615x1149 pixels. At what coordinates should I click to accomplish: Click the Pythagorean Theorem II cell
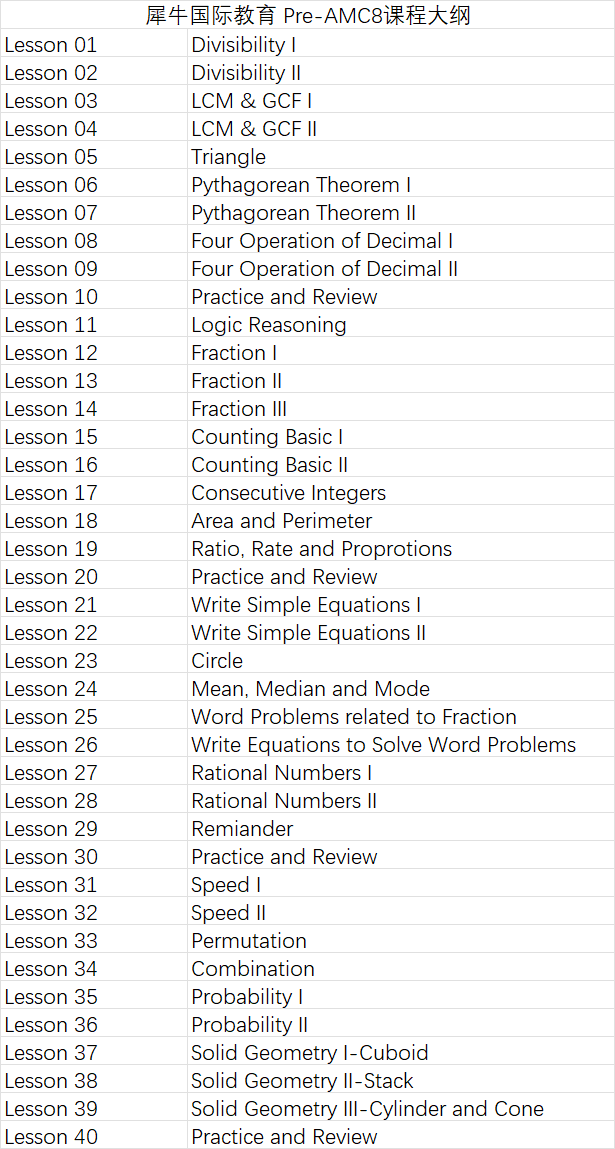coord(304,213)
